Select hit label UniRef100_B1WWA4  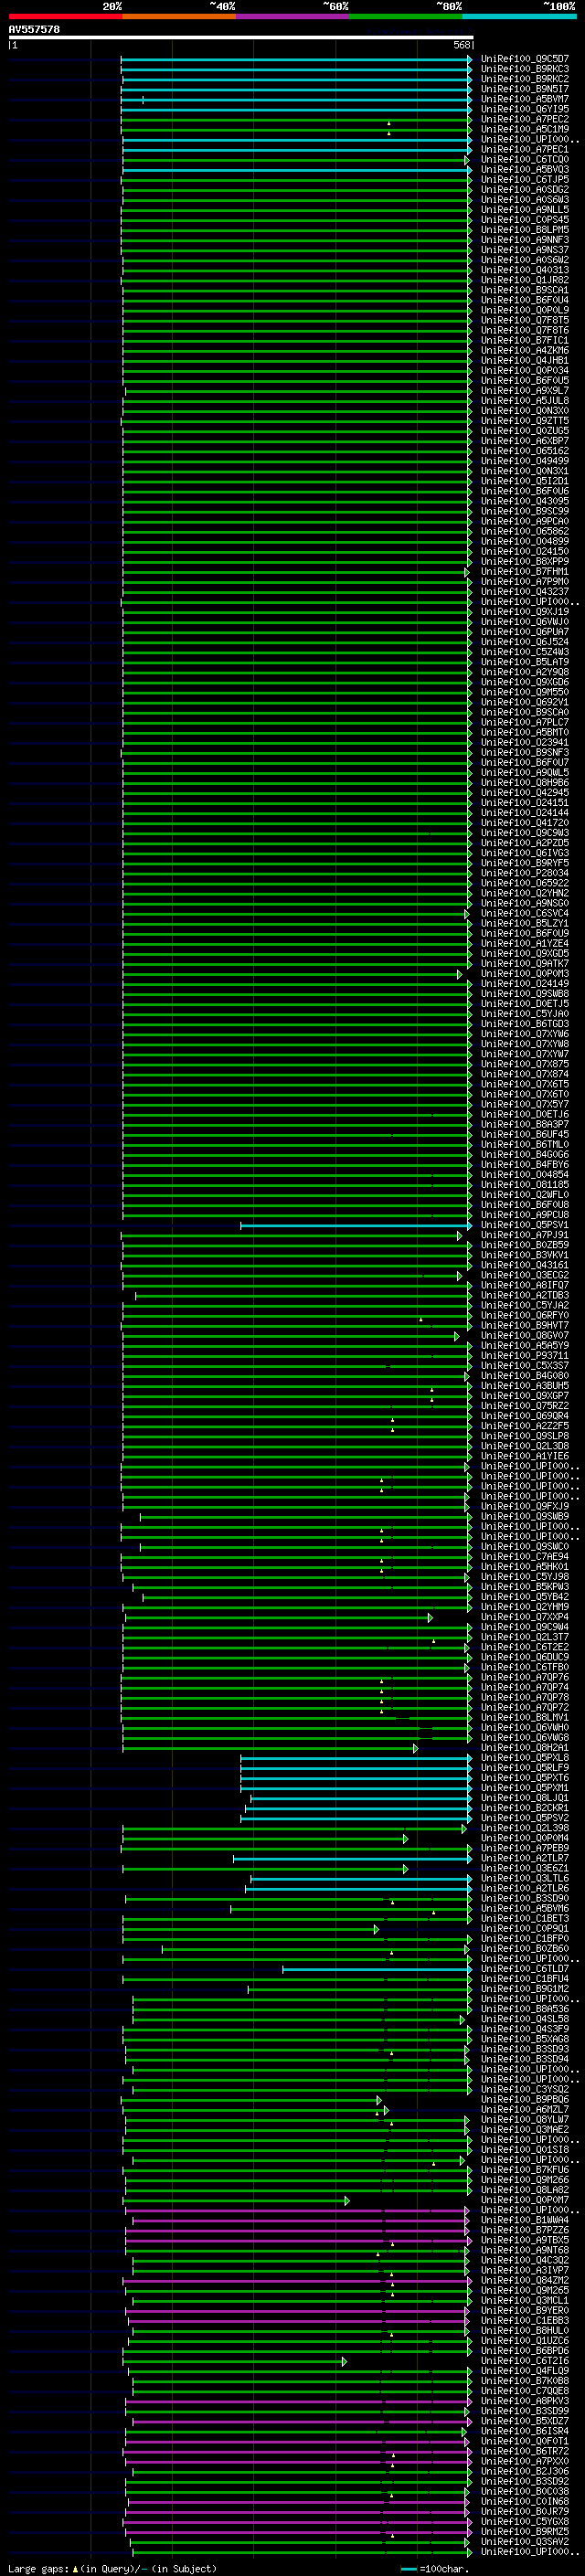point(525,2221)
